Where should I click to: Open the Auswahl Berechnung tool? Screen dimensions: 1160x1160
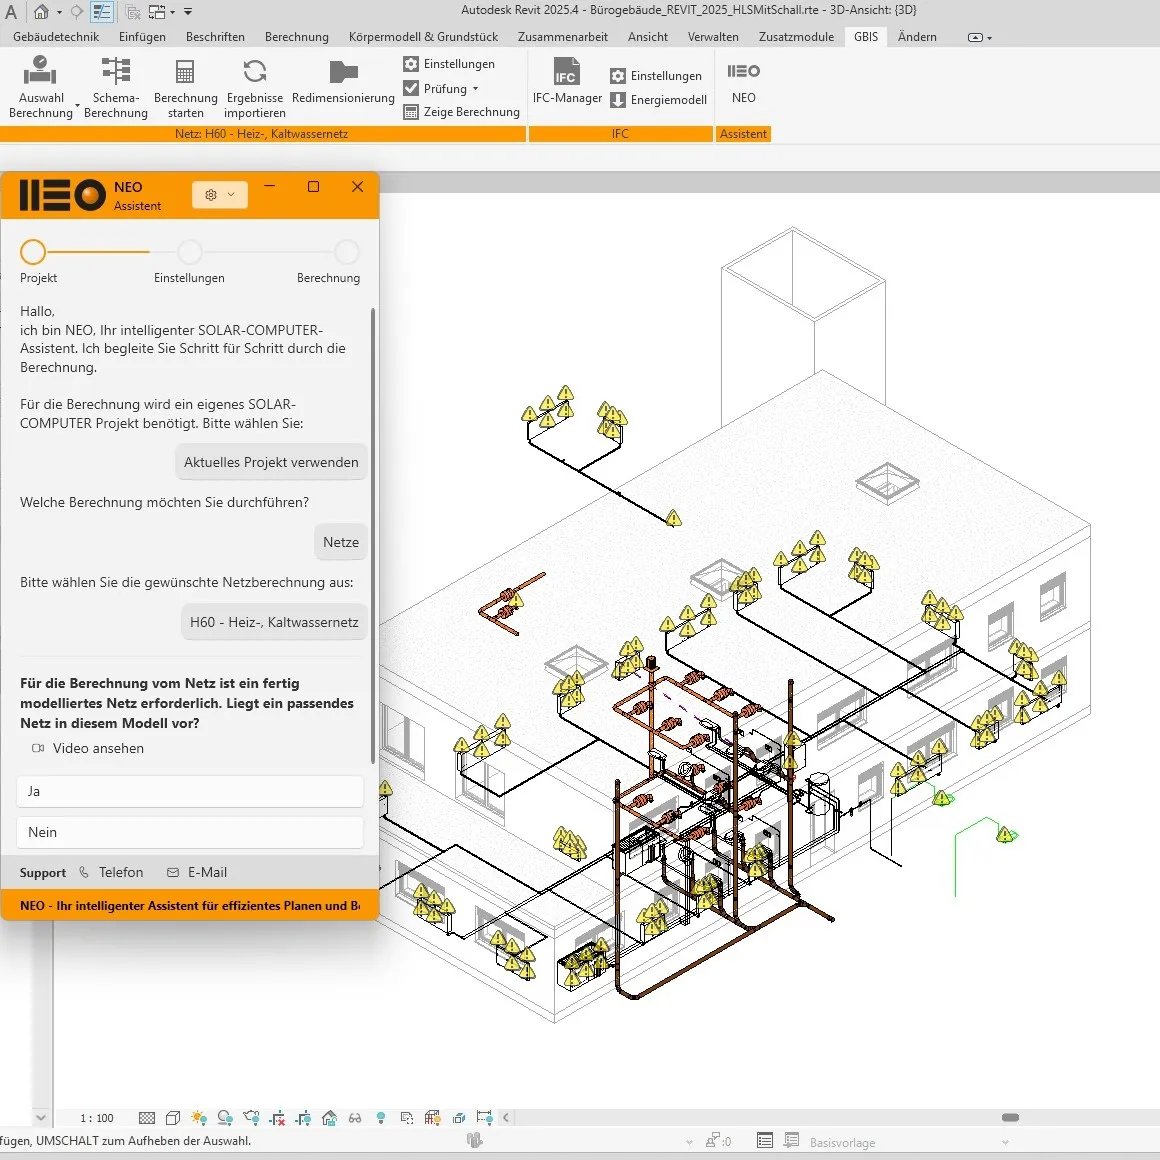pyautogui.click(x=41, y=87)
